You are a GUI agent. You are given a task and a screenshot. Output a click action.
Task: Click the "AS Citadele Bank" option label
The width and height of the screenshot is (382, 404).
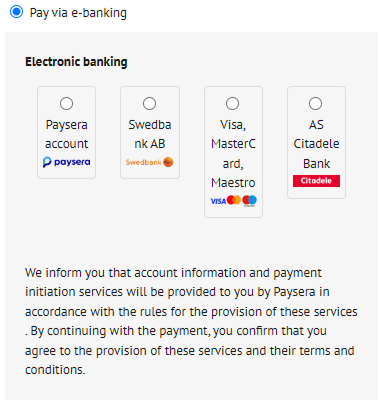tap(316, 144)
